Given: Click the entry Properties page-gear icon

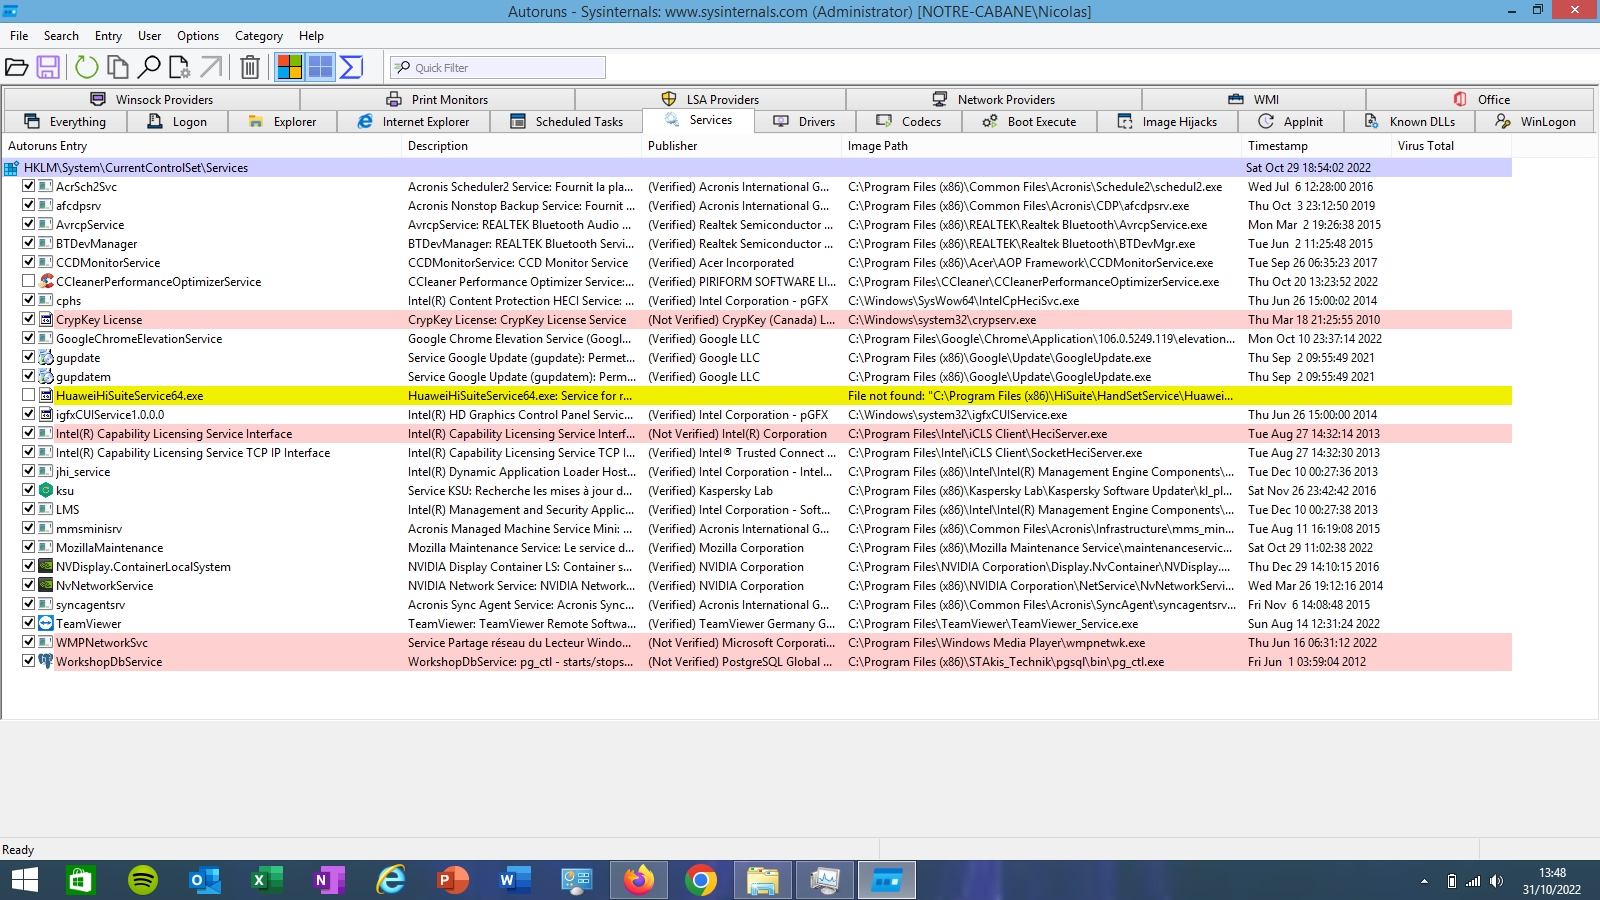Looking at the screenshot, I should click(x=180, y=67).
